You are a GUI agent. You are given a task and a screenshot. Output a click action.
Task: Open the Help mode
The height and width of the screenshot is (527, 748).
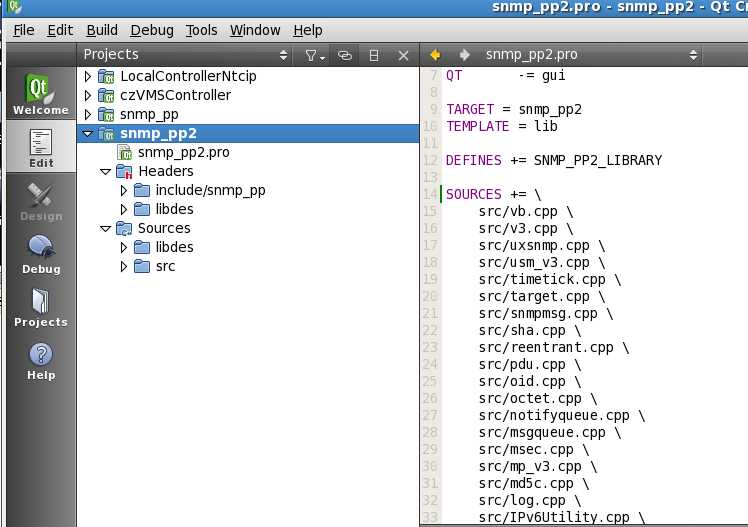pyautogui.click(x=41, y=360)
